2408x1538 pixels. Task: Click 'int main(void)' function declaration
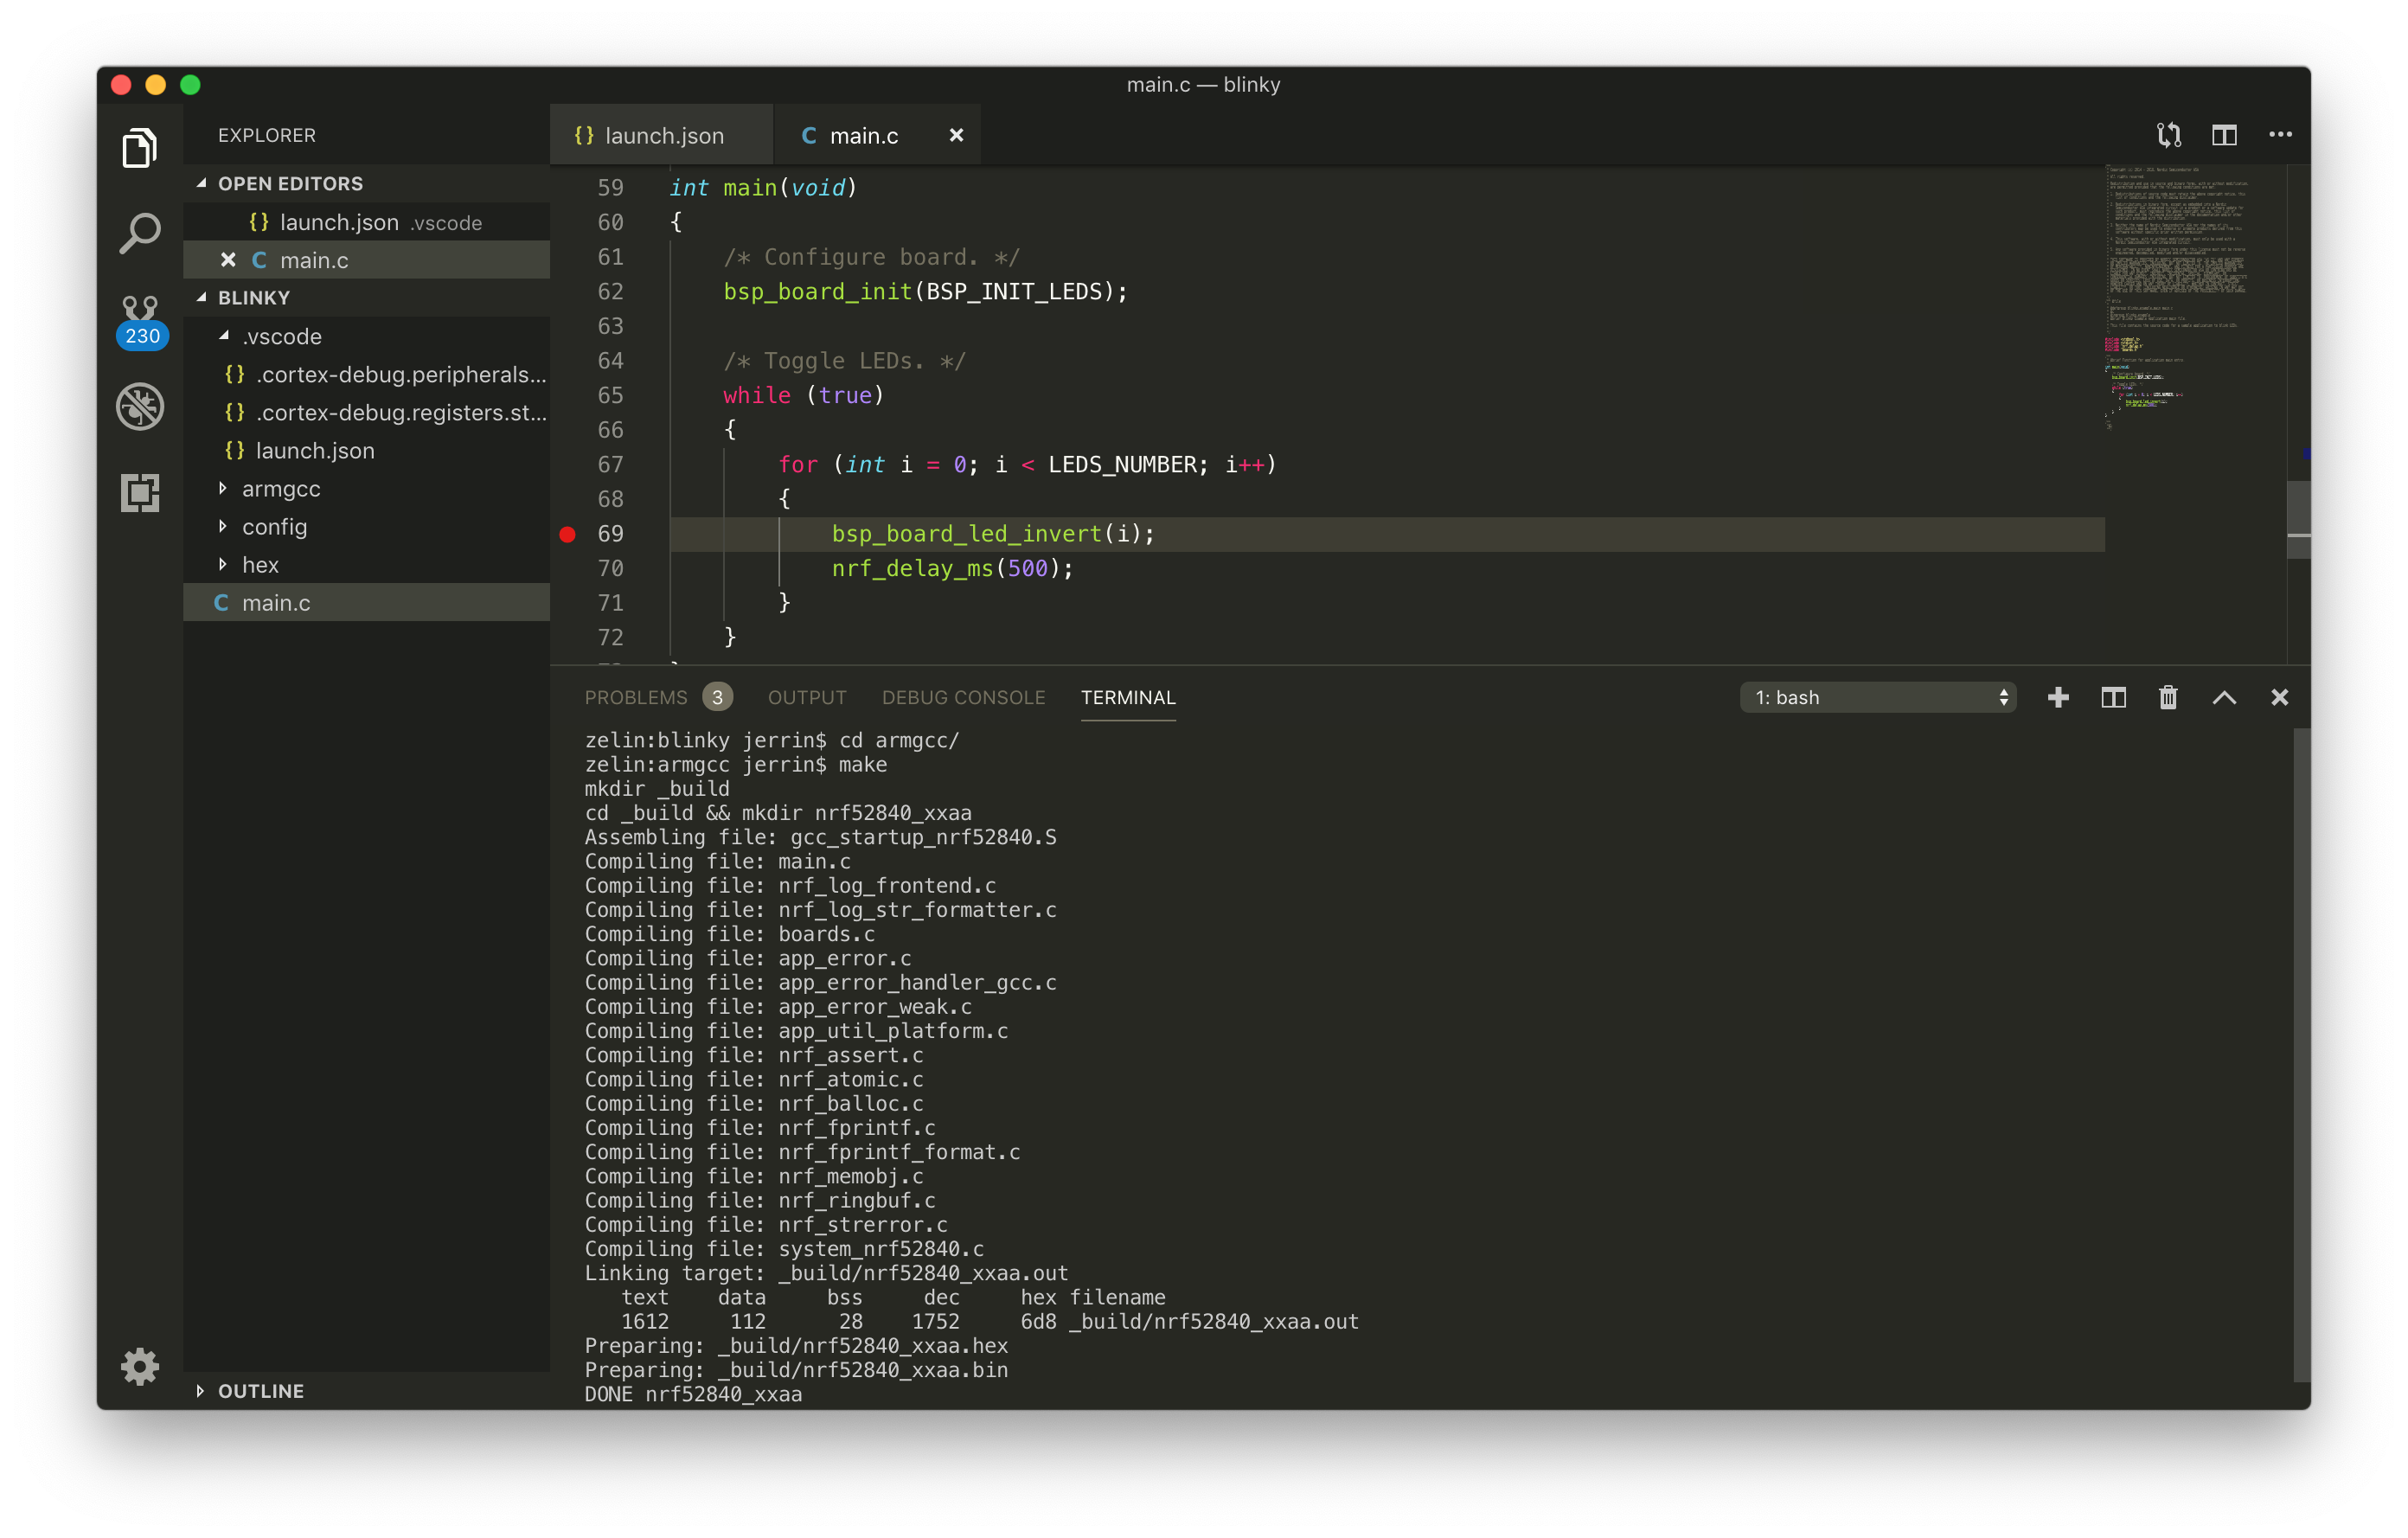pos(763,188)
